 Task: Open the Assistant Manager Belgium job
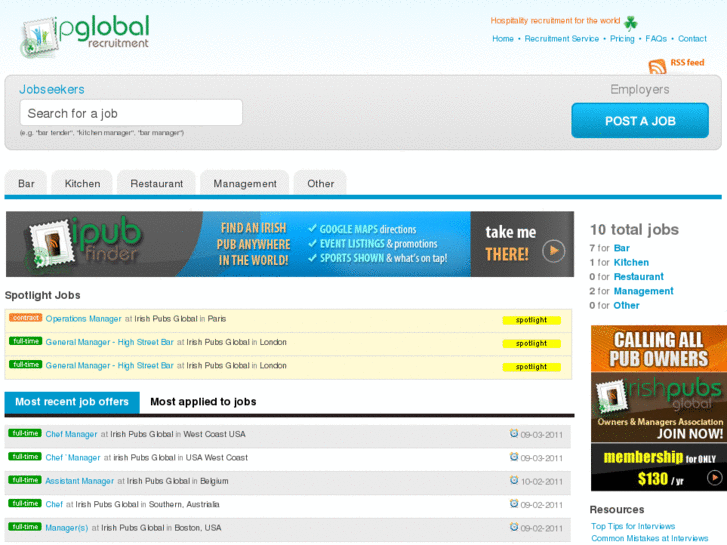[x=79, y=481]
